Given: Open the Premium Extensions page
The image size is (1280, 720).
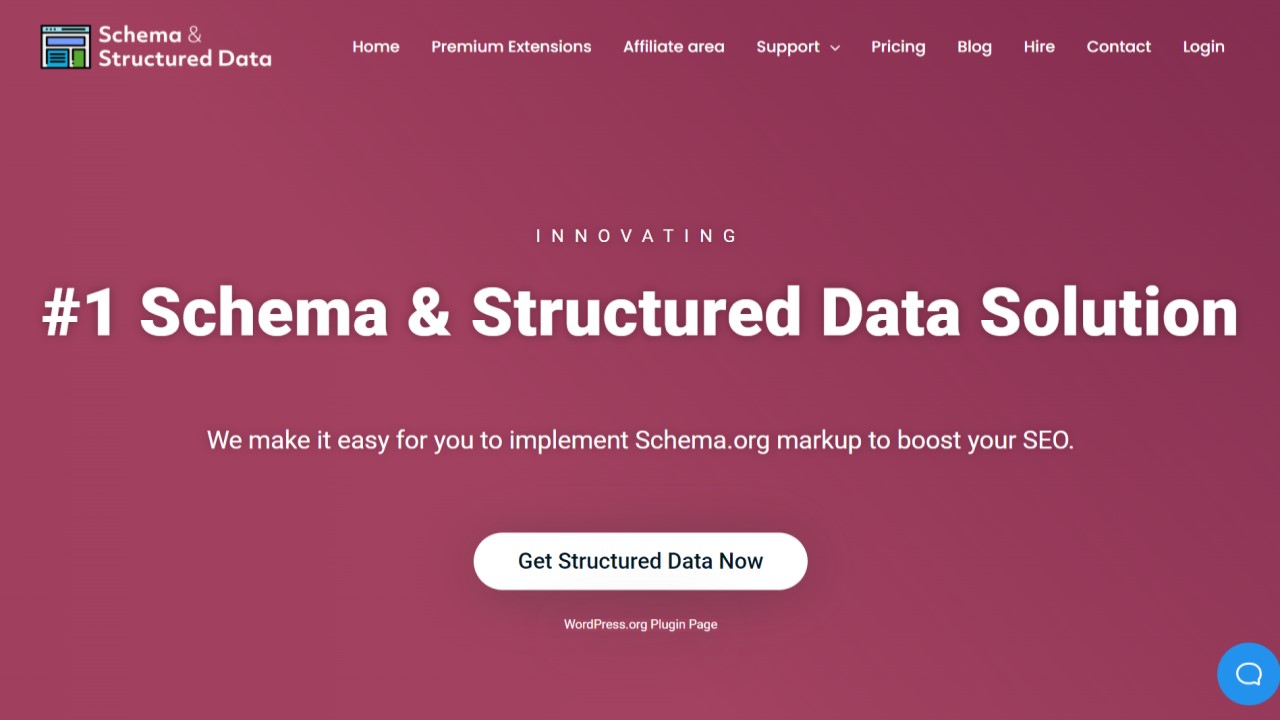Looking at the screenshot, I should 511,46.
